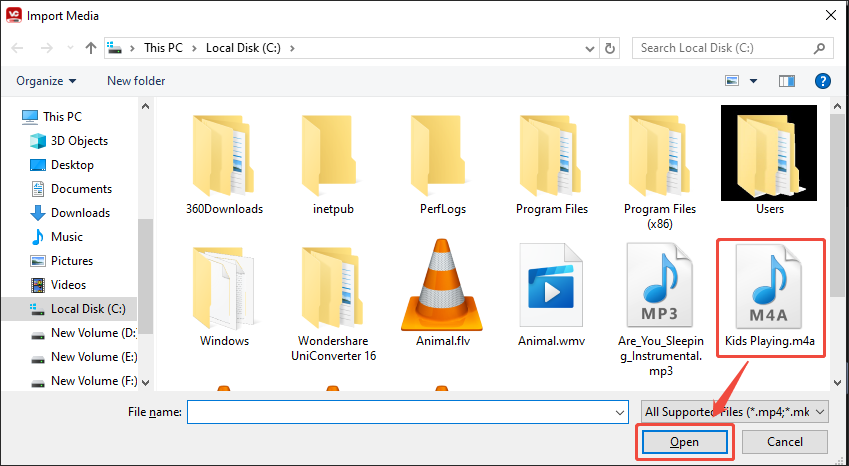Click the sidebar scroll up arrow
Screen dimensions: 849x466
click(x=146, y=106)
